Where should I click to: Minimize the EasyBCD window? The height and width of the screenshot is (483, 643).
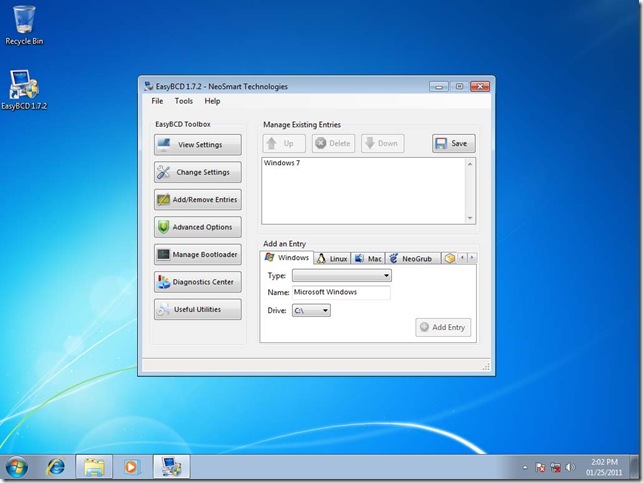coord(439,87)
